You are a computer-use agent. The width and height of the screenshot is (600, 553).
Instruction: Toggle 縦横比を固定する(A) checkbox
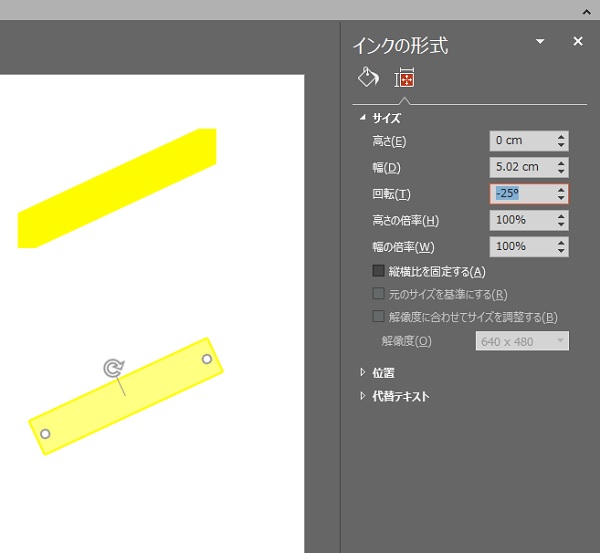point(378,271)
